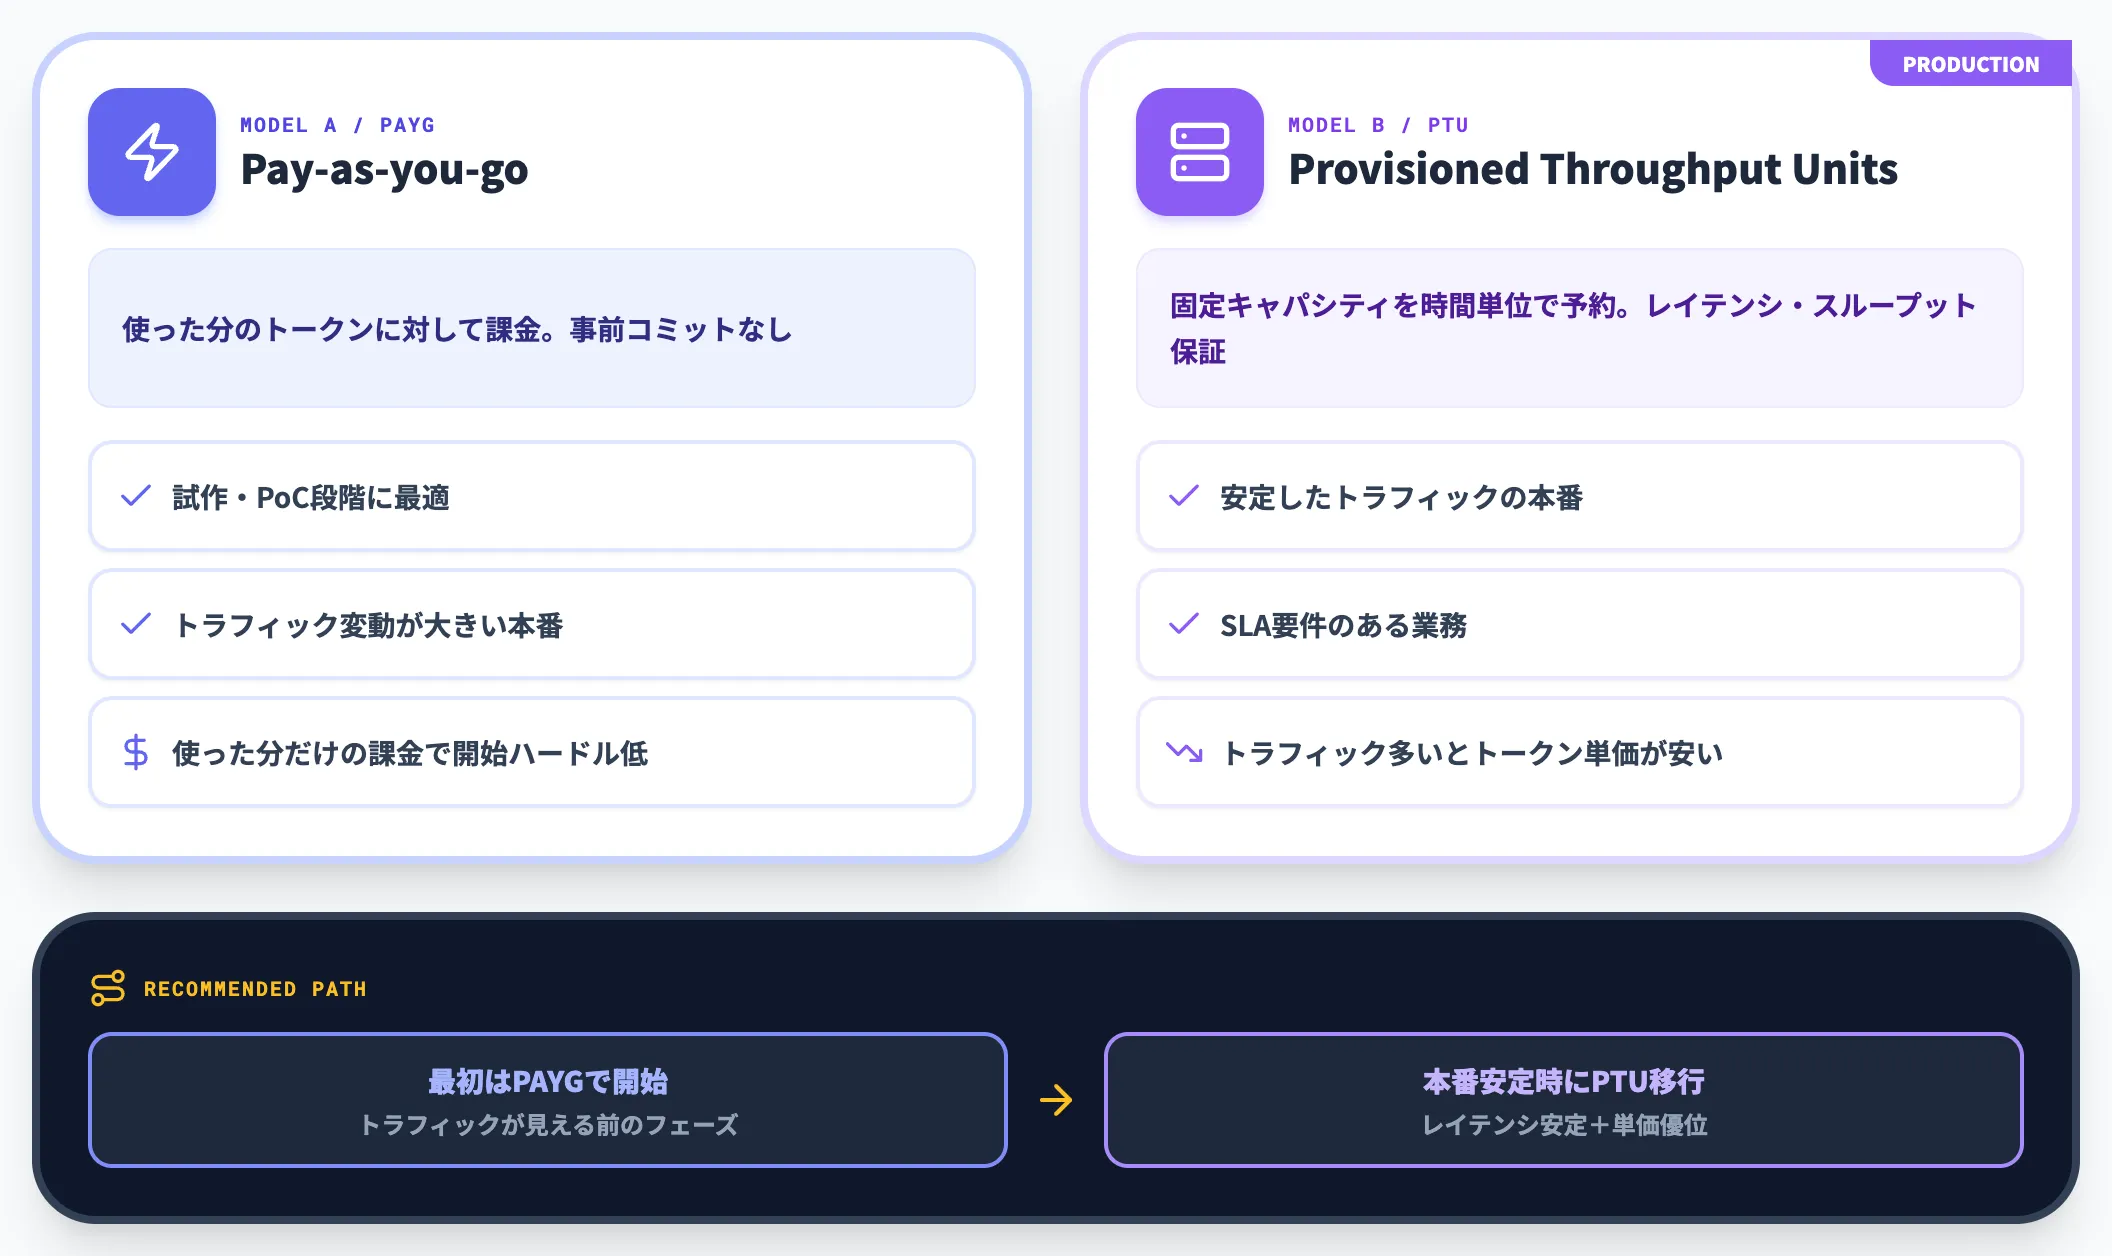Select the 本番安定時にPTU移行 step box
Screen dimensions: 2112x1256
(1564, 1100)
